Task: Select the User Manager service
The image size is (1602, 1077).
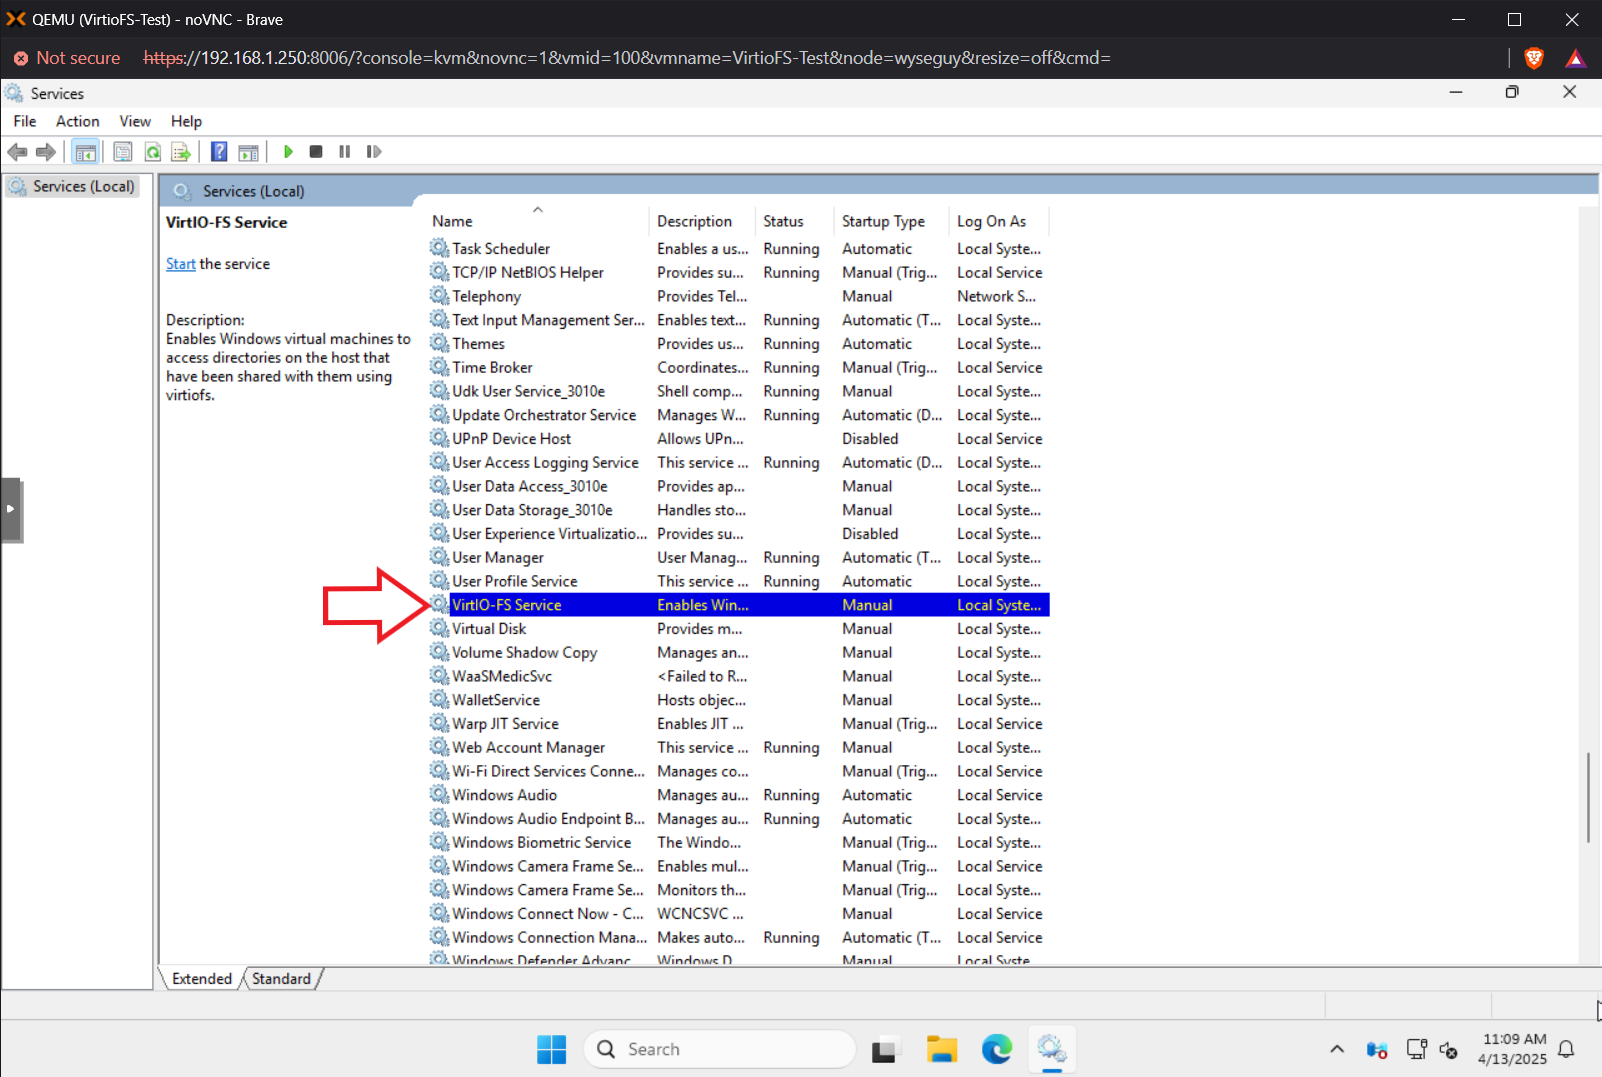Action: point(739,558)
